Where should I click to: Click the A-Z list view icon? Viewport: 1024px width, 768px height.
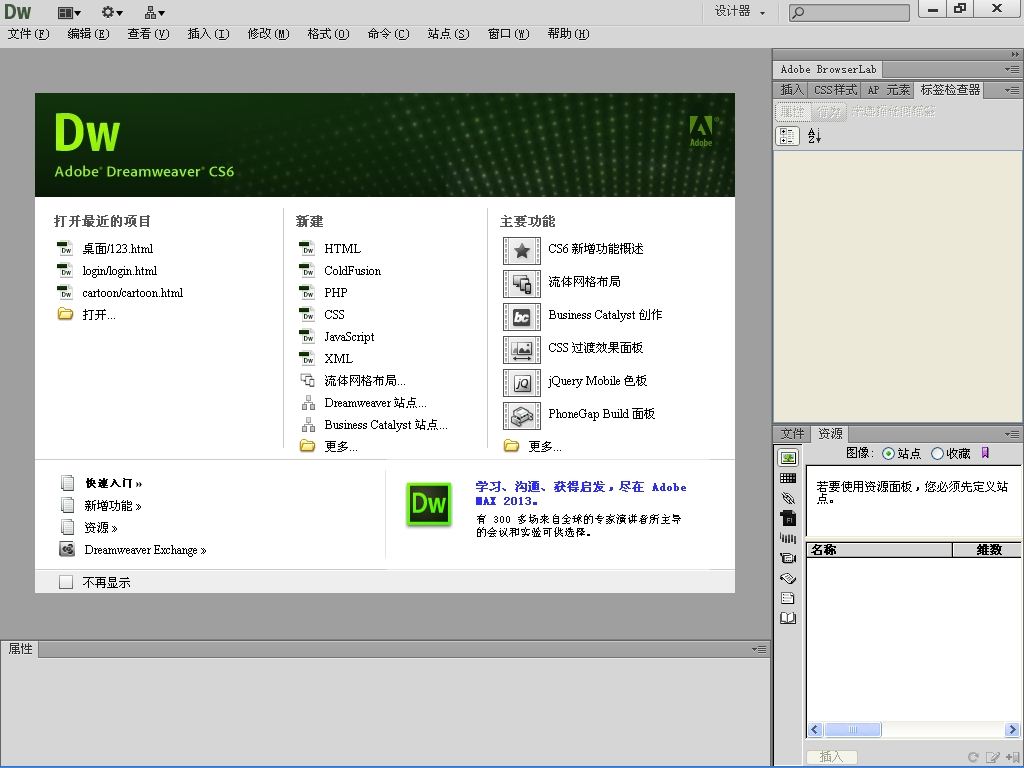pyautogui.click(x=814, y=136)
